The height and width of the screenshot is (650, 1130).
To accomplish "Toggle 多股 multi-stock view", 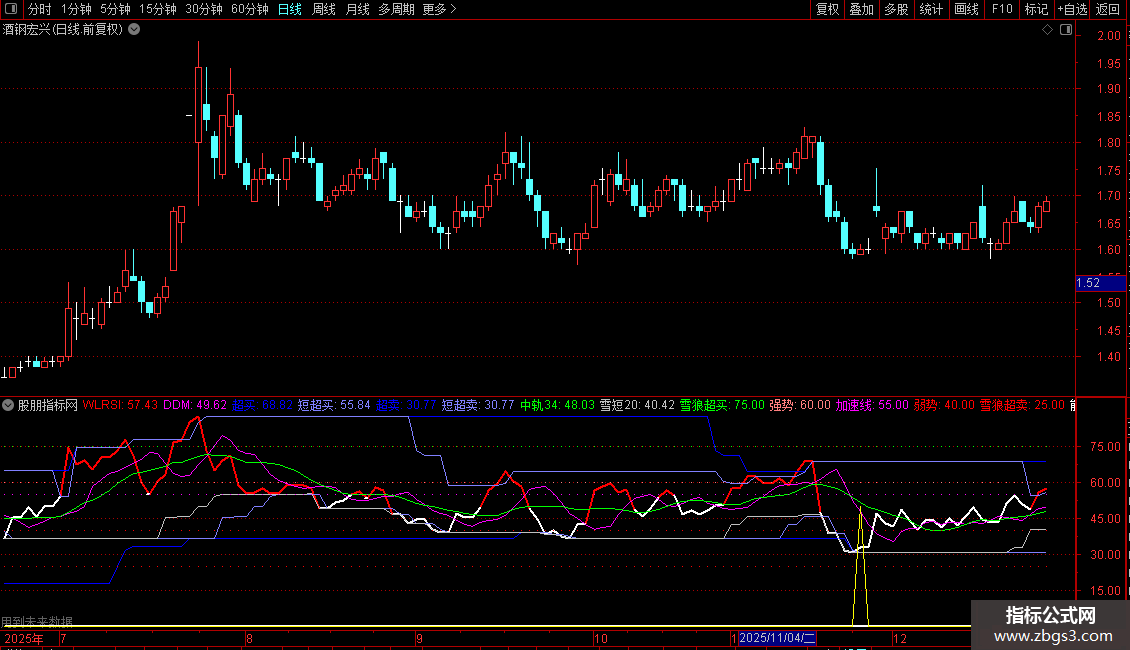I will click(x=896, y=10).
